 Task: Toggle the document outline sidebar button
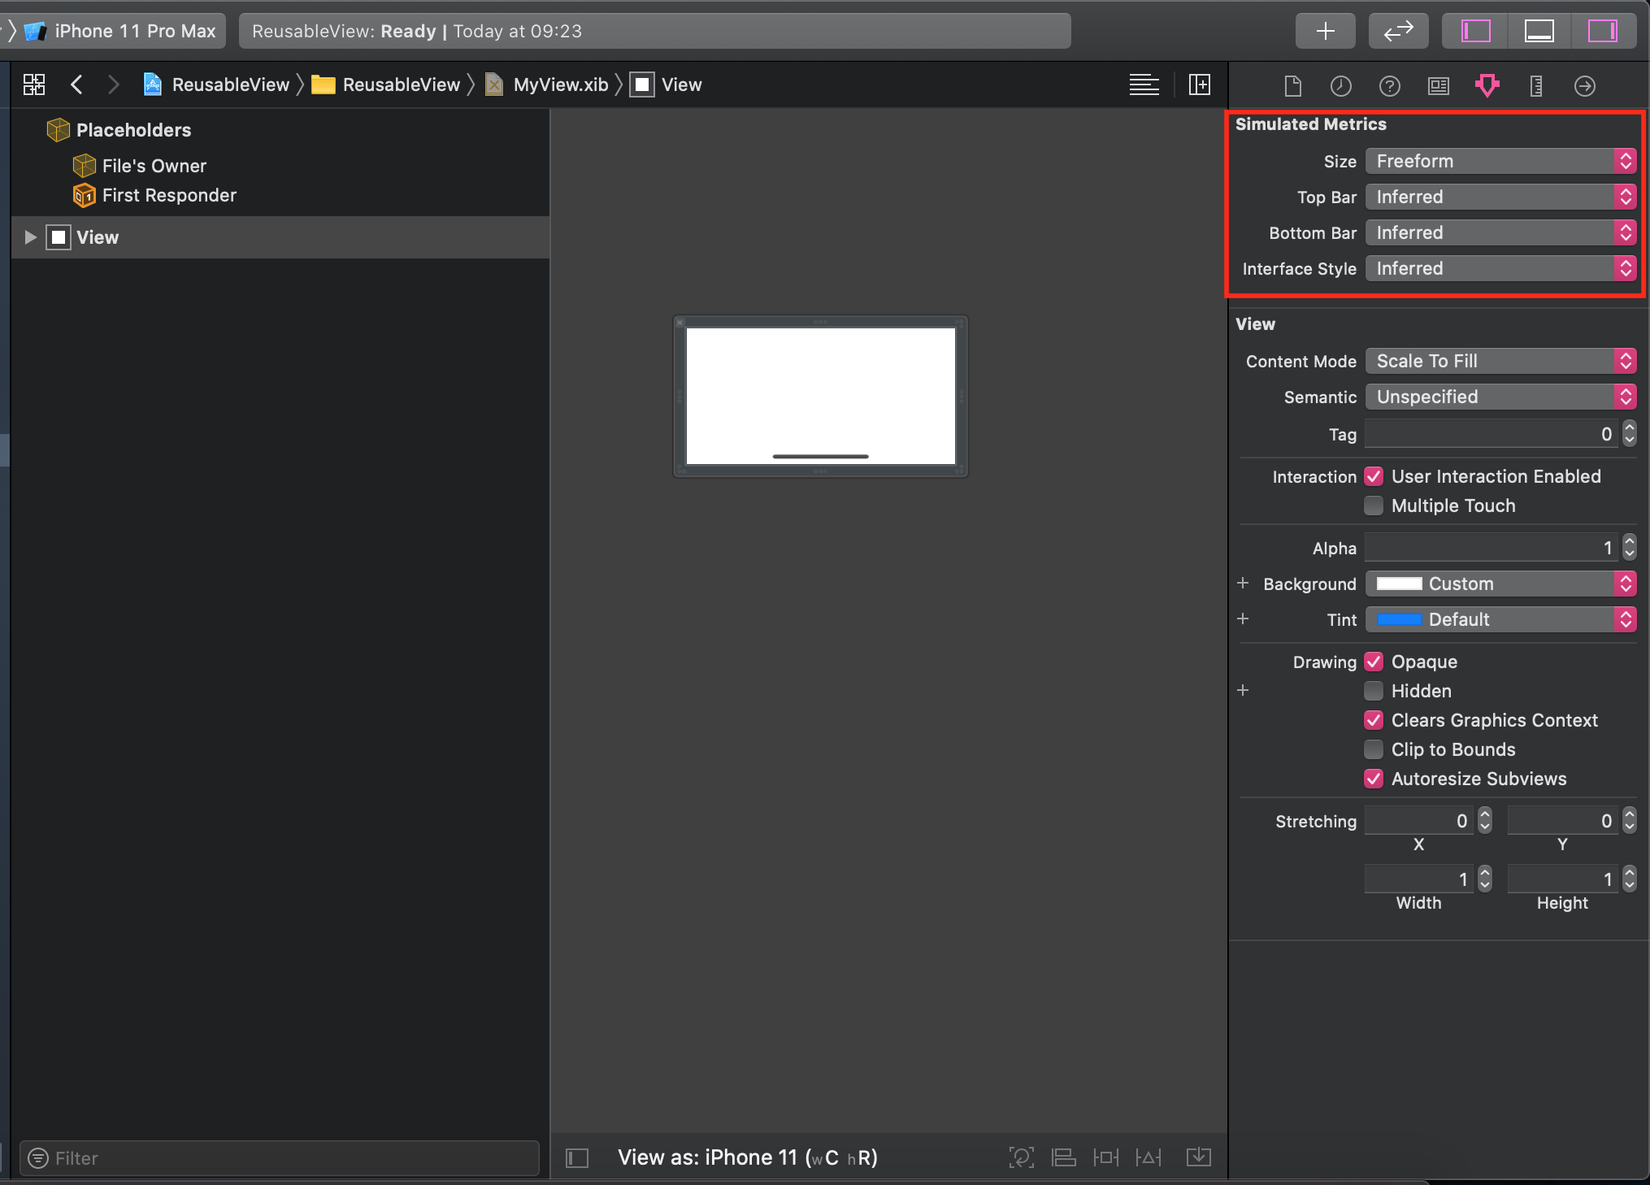point(577,1158)
